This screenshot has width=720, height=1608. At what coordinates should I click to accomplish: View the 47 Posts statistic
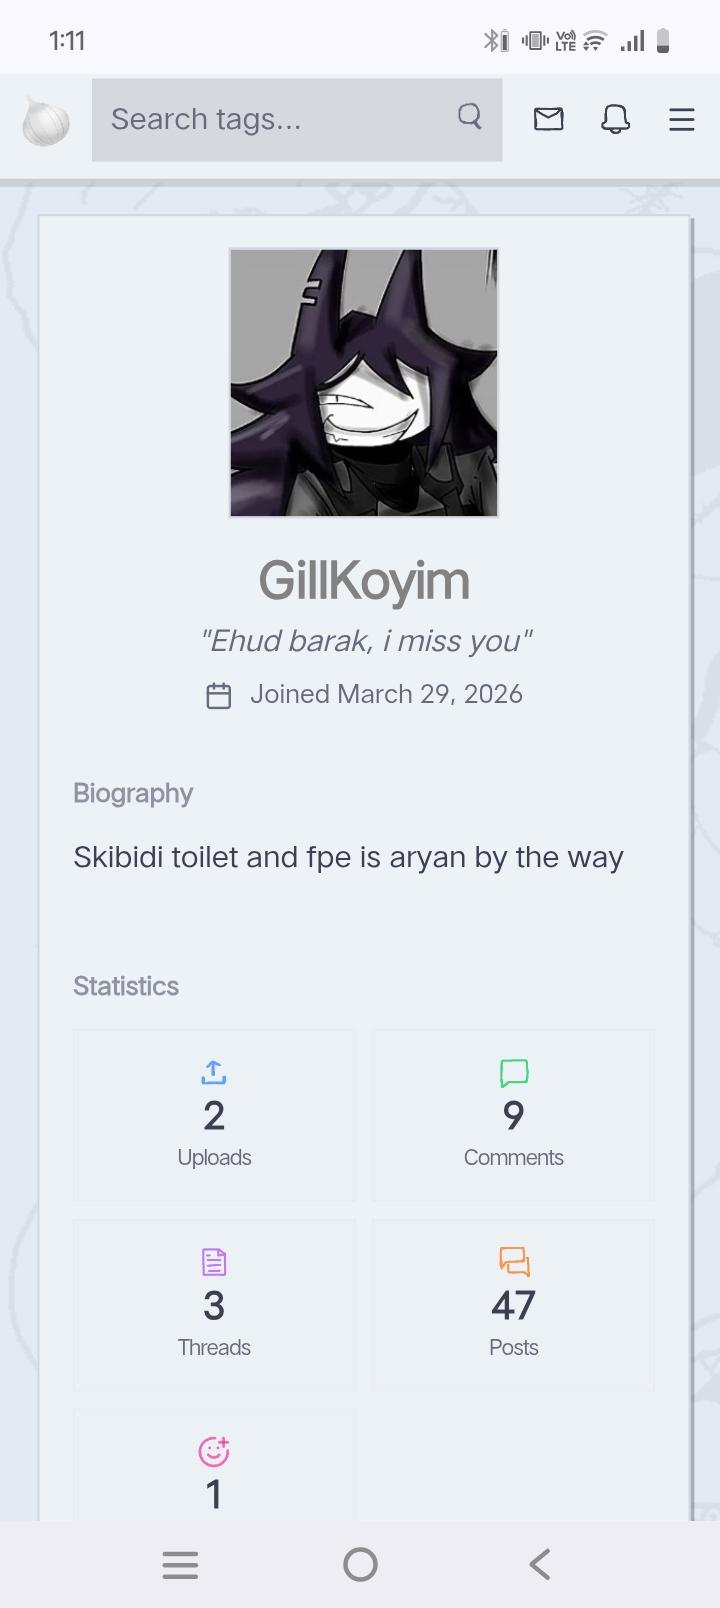coord(514,1306)
